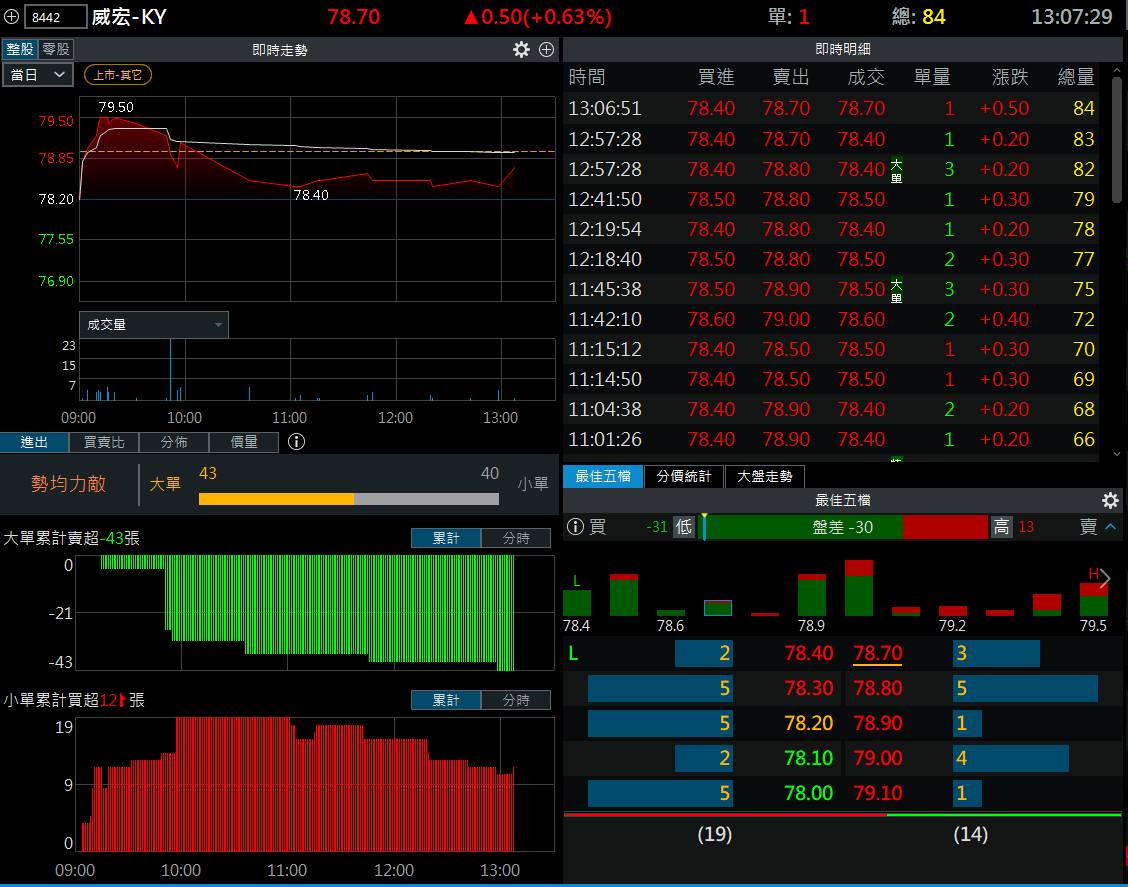This screenshot has width=1128, height=887.
Task: Collapse the chevron beside 賣 label
Action: (x=1110, y=527)
